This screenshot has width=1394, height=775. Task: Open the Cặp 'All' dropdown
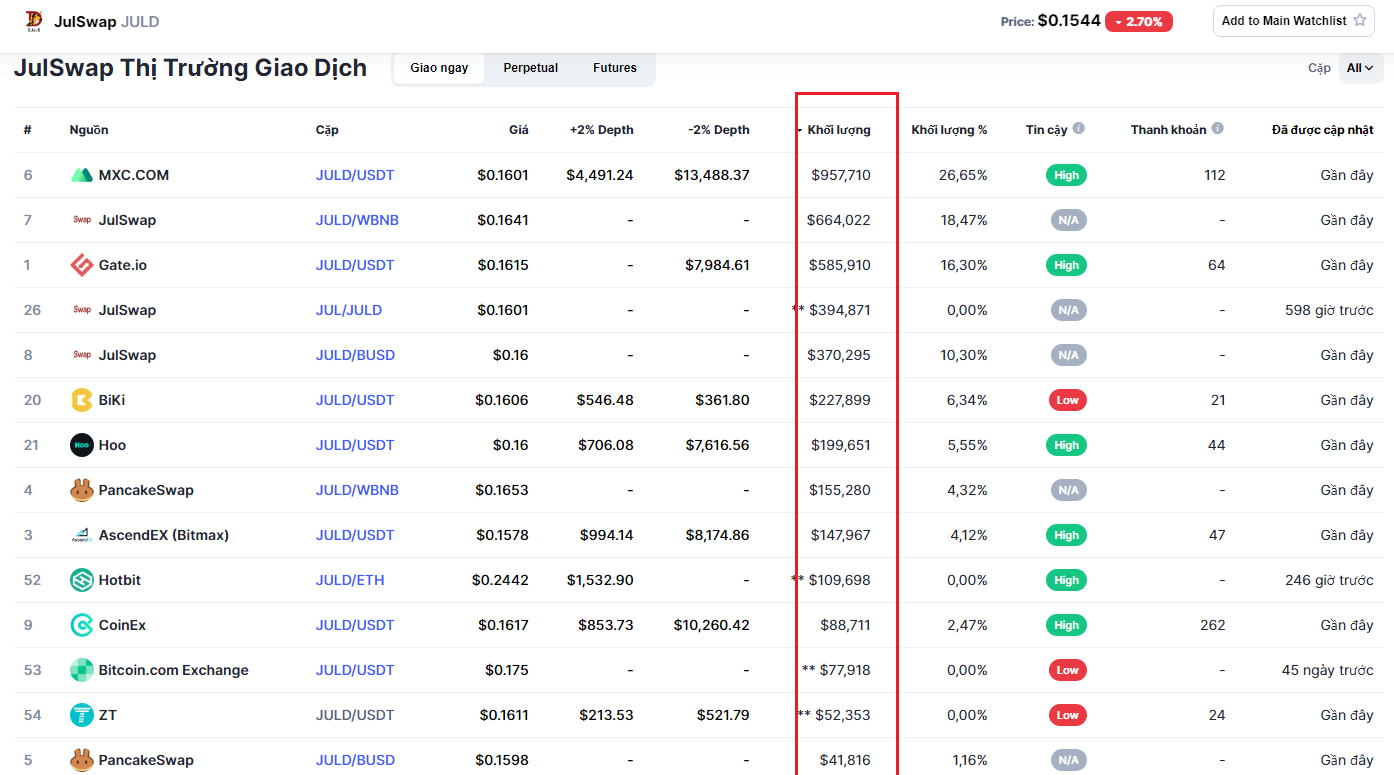pyautogui.click(x=1360, y=68)
